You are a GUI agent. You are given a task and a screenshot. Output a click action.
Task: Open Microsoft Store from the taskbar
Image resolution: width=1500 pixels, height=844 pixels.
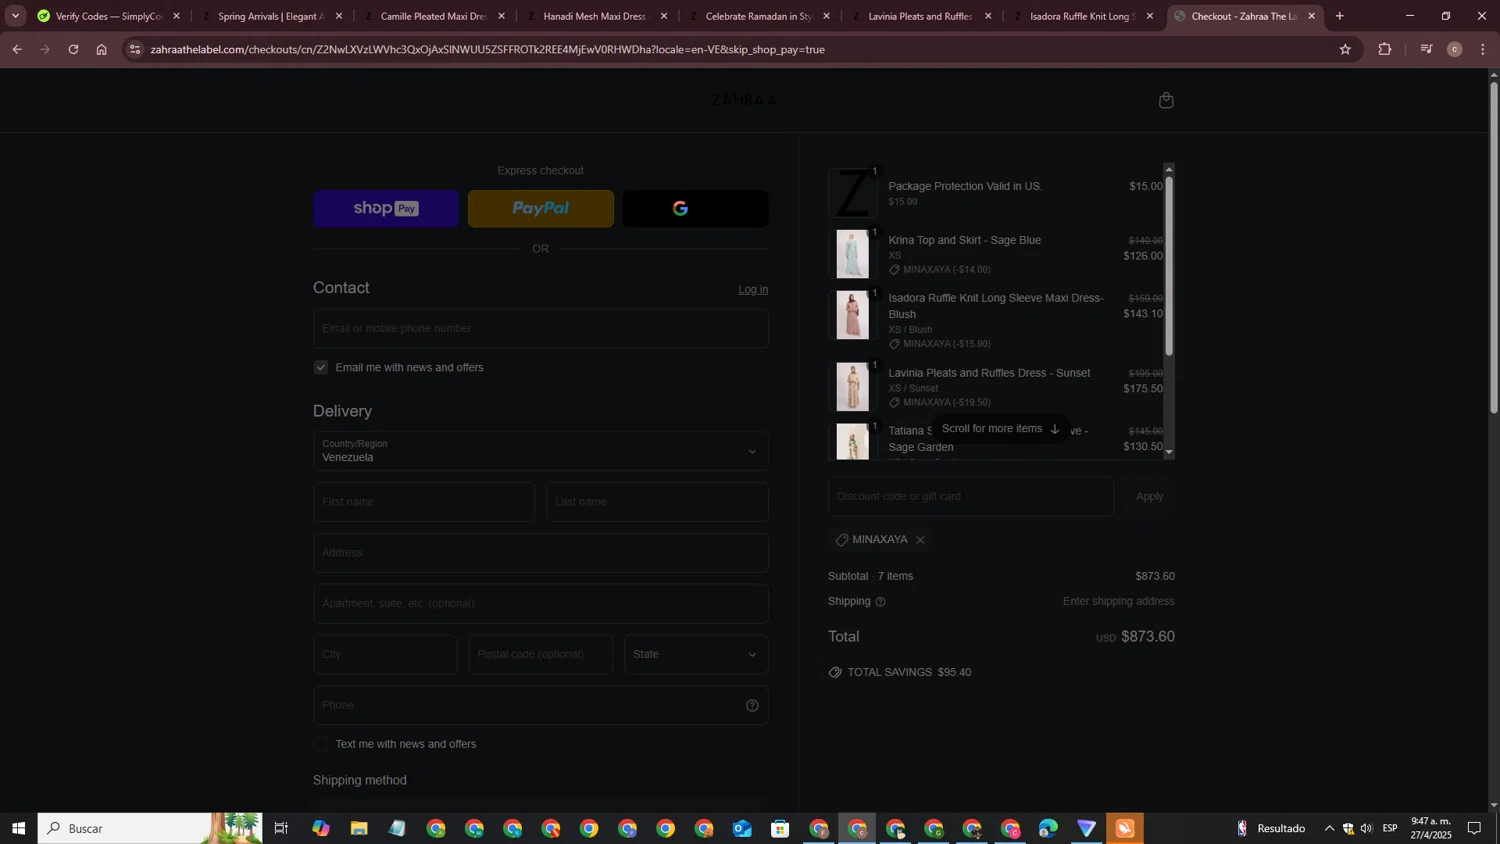click(780, 828)
